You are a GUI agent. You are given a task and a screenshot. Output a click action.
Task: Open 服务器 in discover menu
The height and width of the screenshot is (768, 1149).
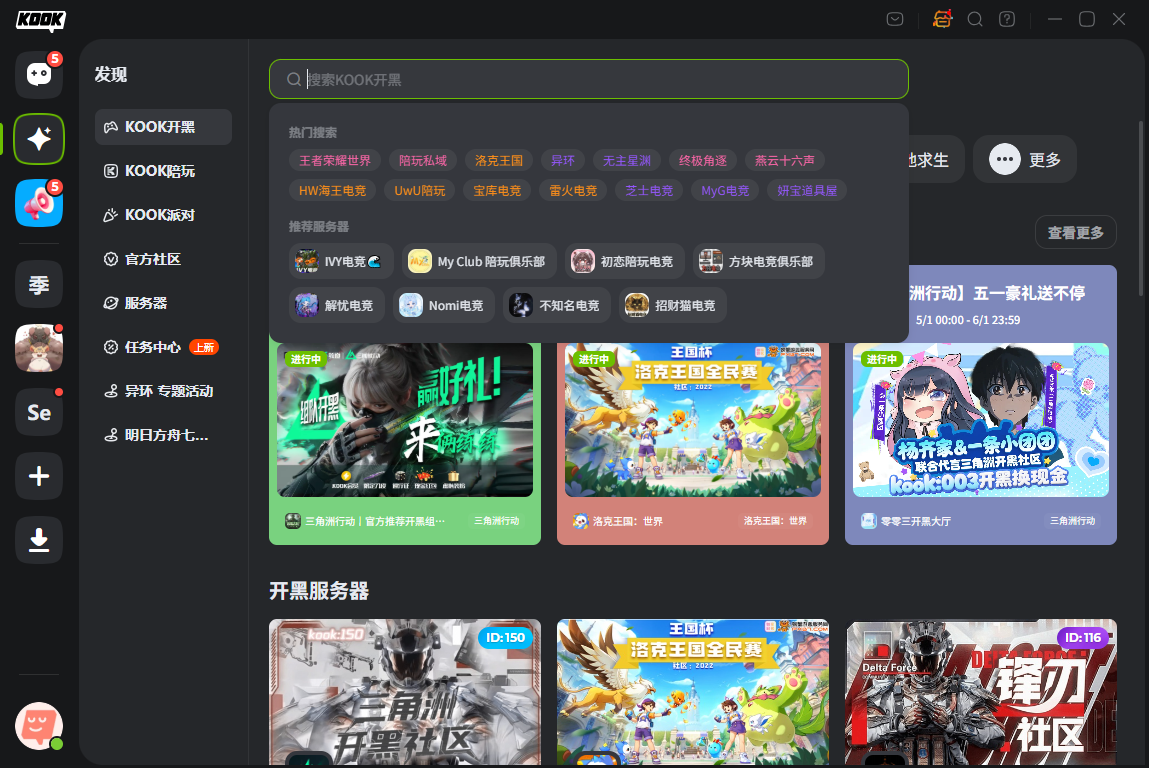[163, 303]
